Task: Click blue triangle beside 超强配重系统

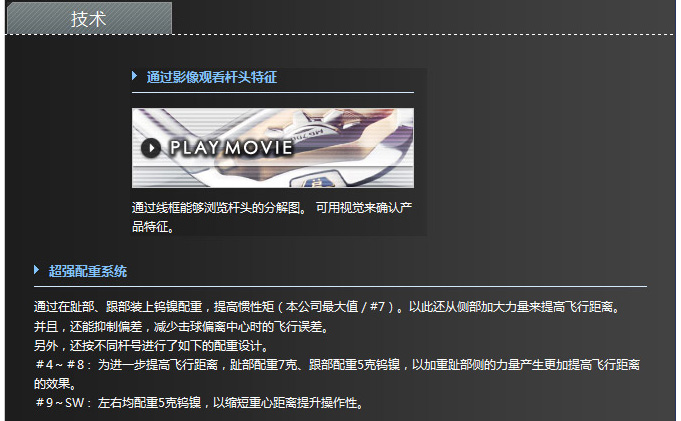Action: pyautogui.click(x=36, y=270)
